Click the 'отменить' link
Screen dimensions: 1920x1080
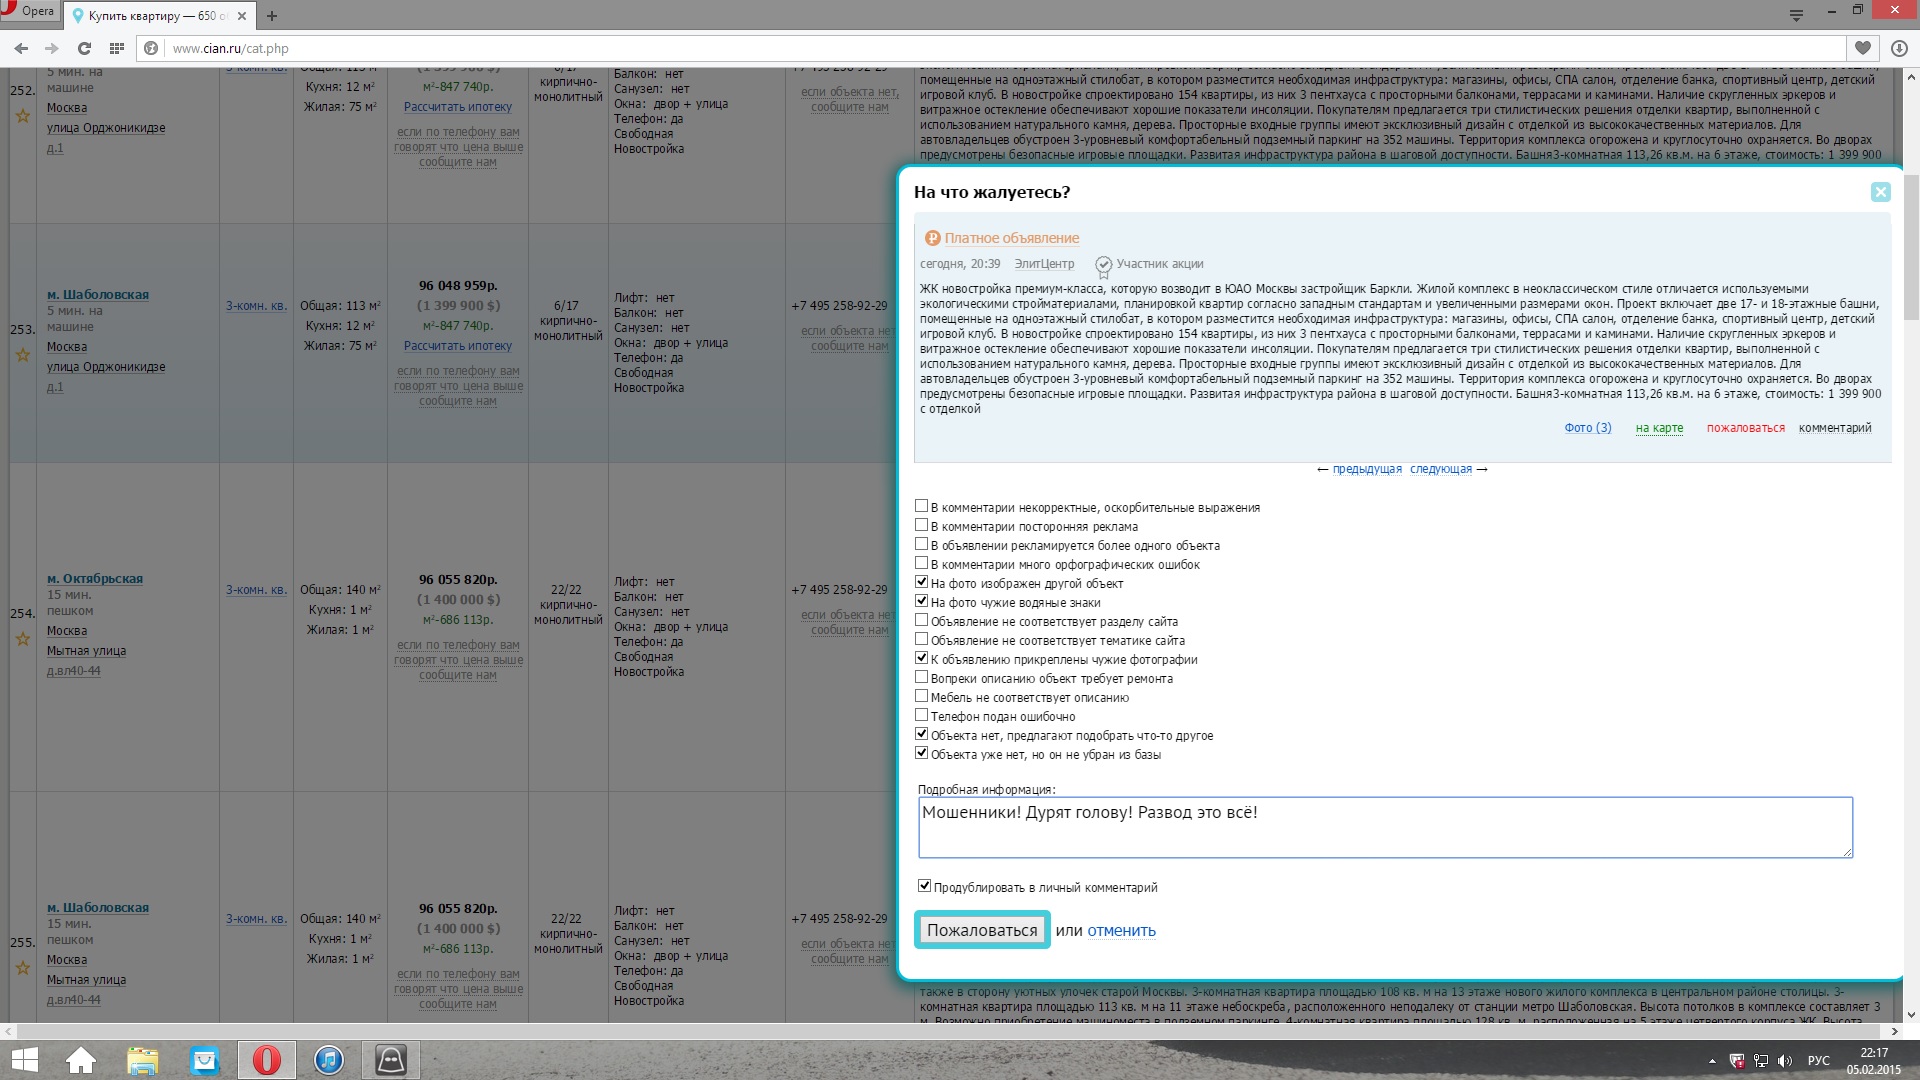pos(1121,931)
